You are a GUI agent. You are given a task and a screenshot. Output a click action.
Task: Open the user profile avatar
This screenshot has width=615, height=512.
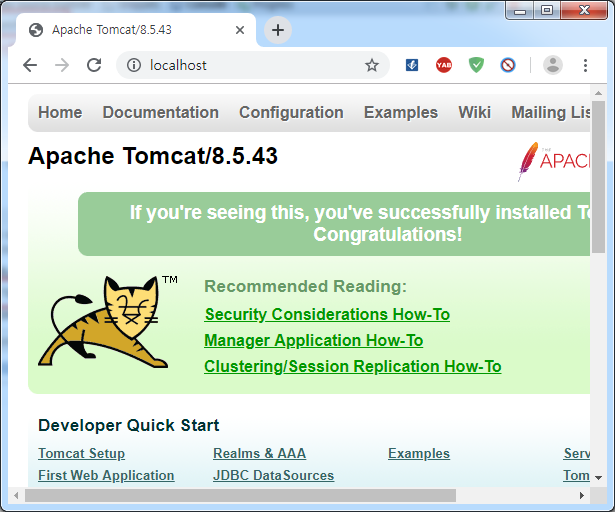pos(553,65)
